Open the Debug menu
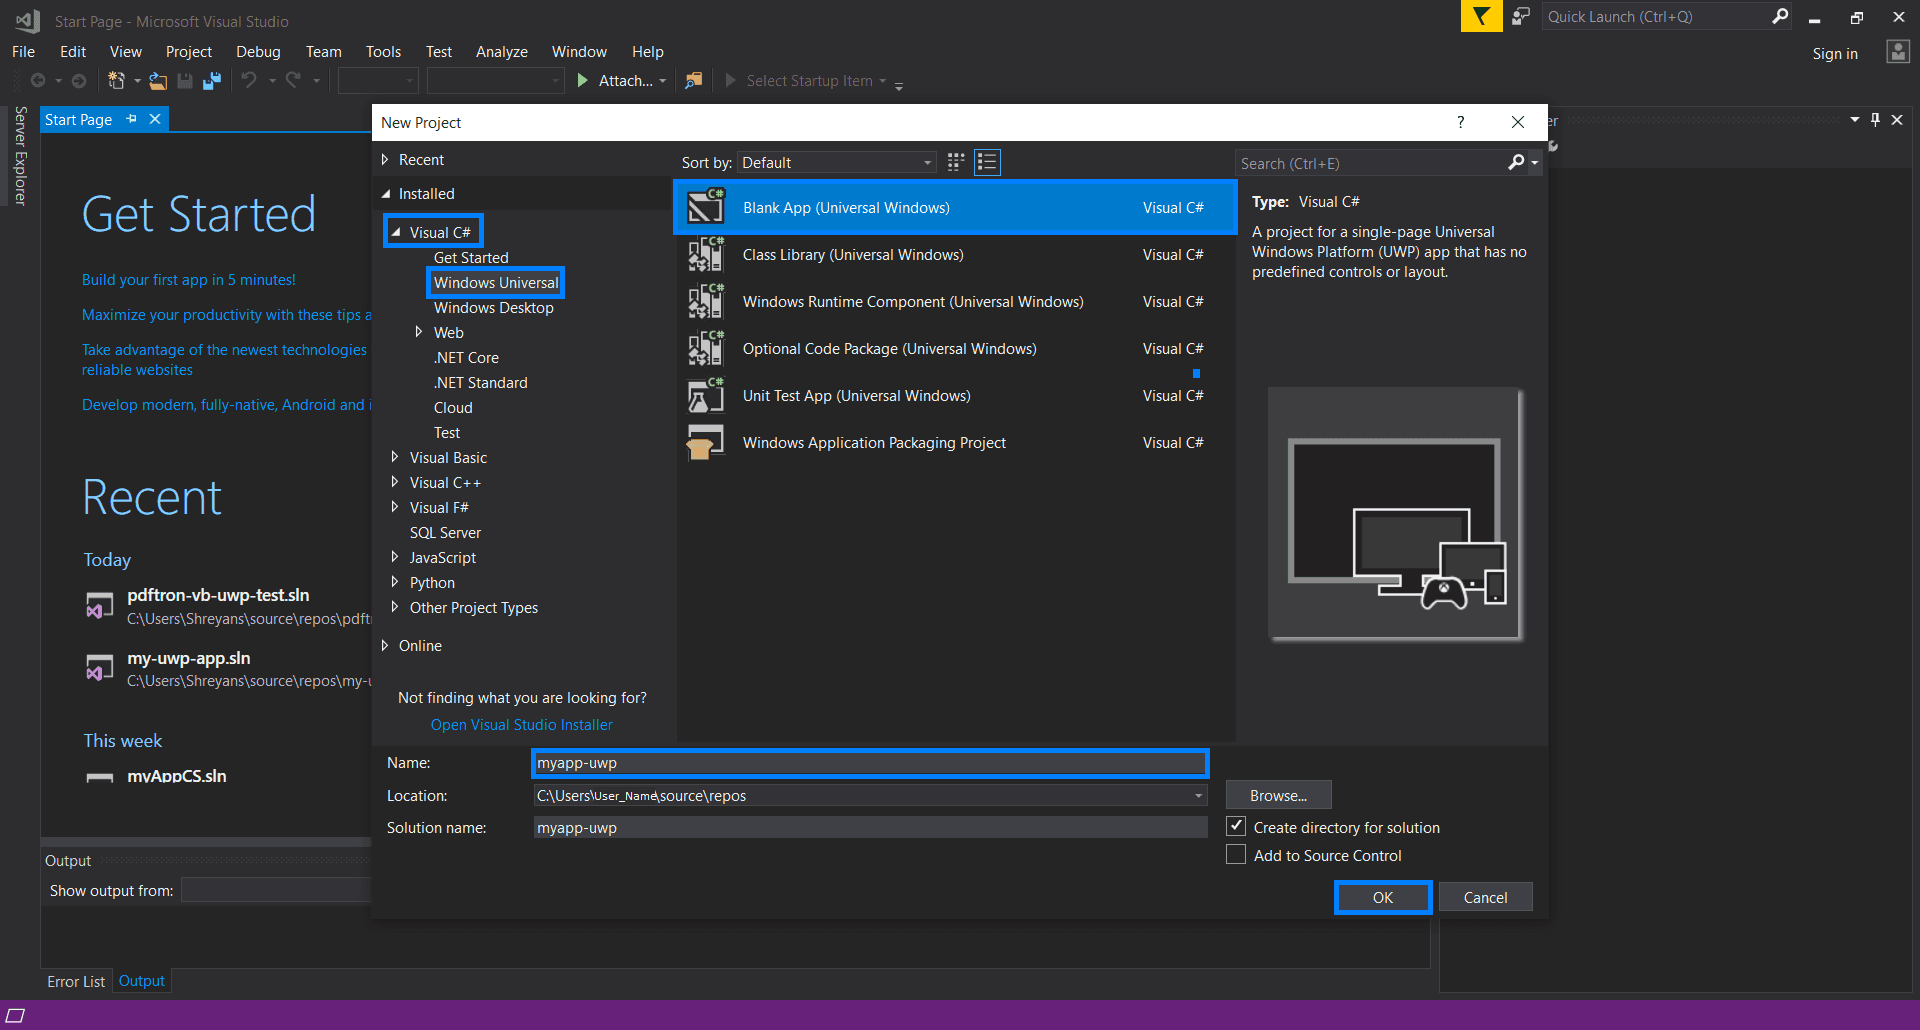The image size is (1920, 1030). [x=258, y=52]
